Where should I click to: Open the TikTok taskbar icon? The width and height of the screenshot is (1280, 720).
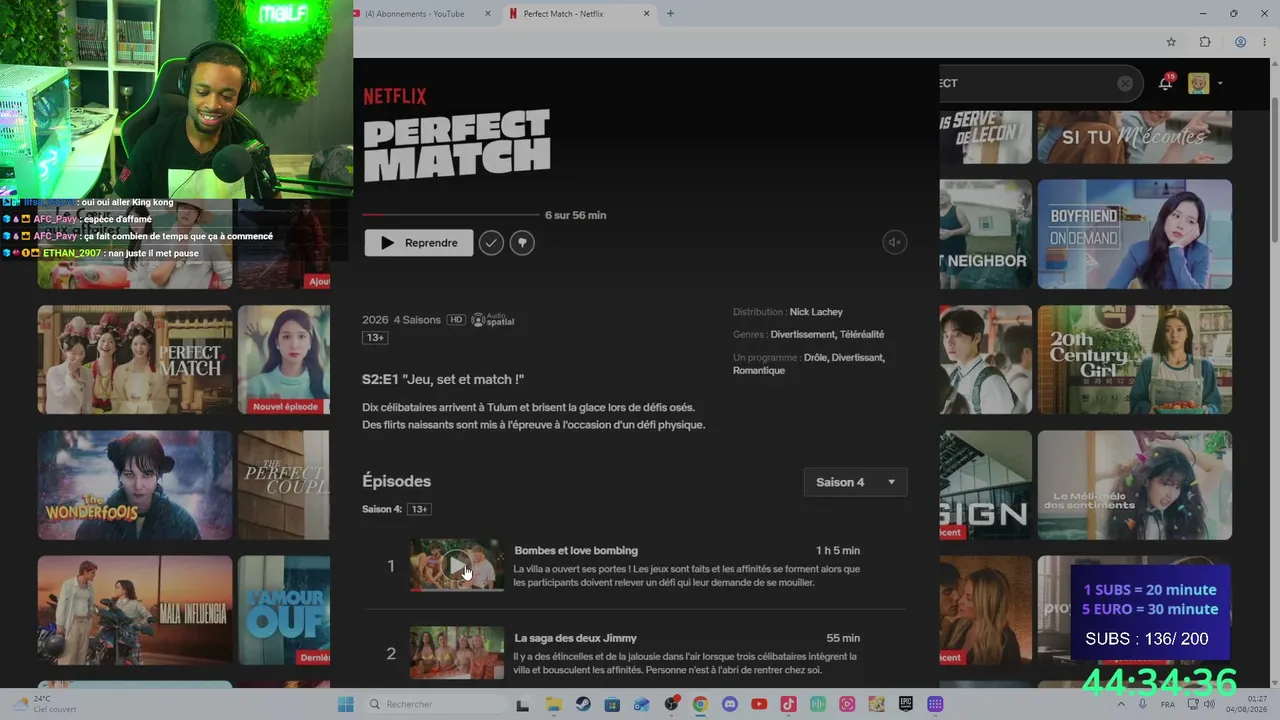pos(788,704)
